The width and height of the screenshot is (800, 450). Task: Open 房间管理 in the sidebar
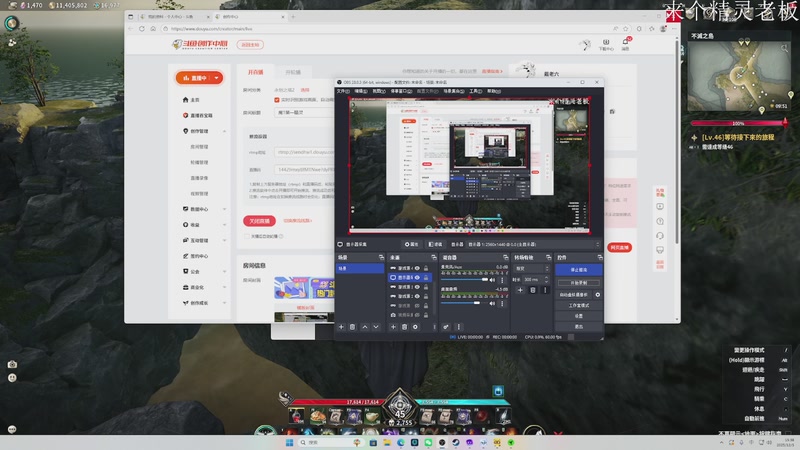click(199, 147)
